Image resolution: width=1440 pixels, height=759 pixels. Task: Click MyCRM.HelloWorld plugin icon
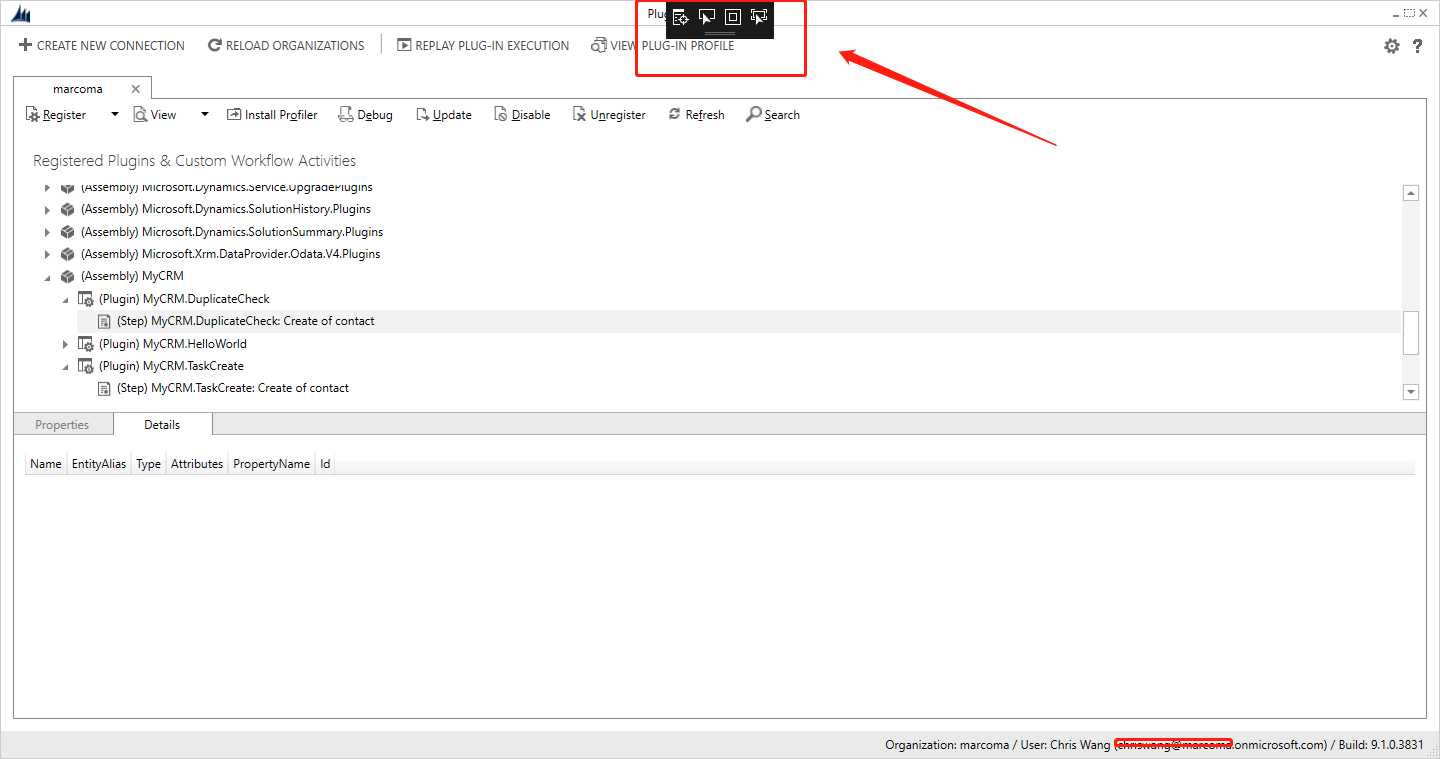(86, 344)
